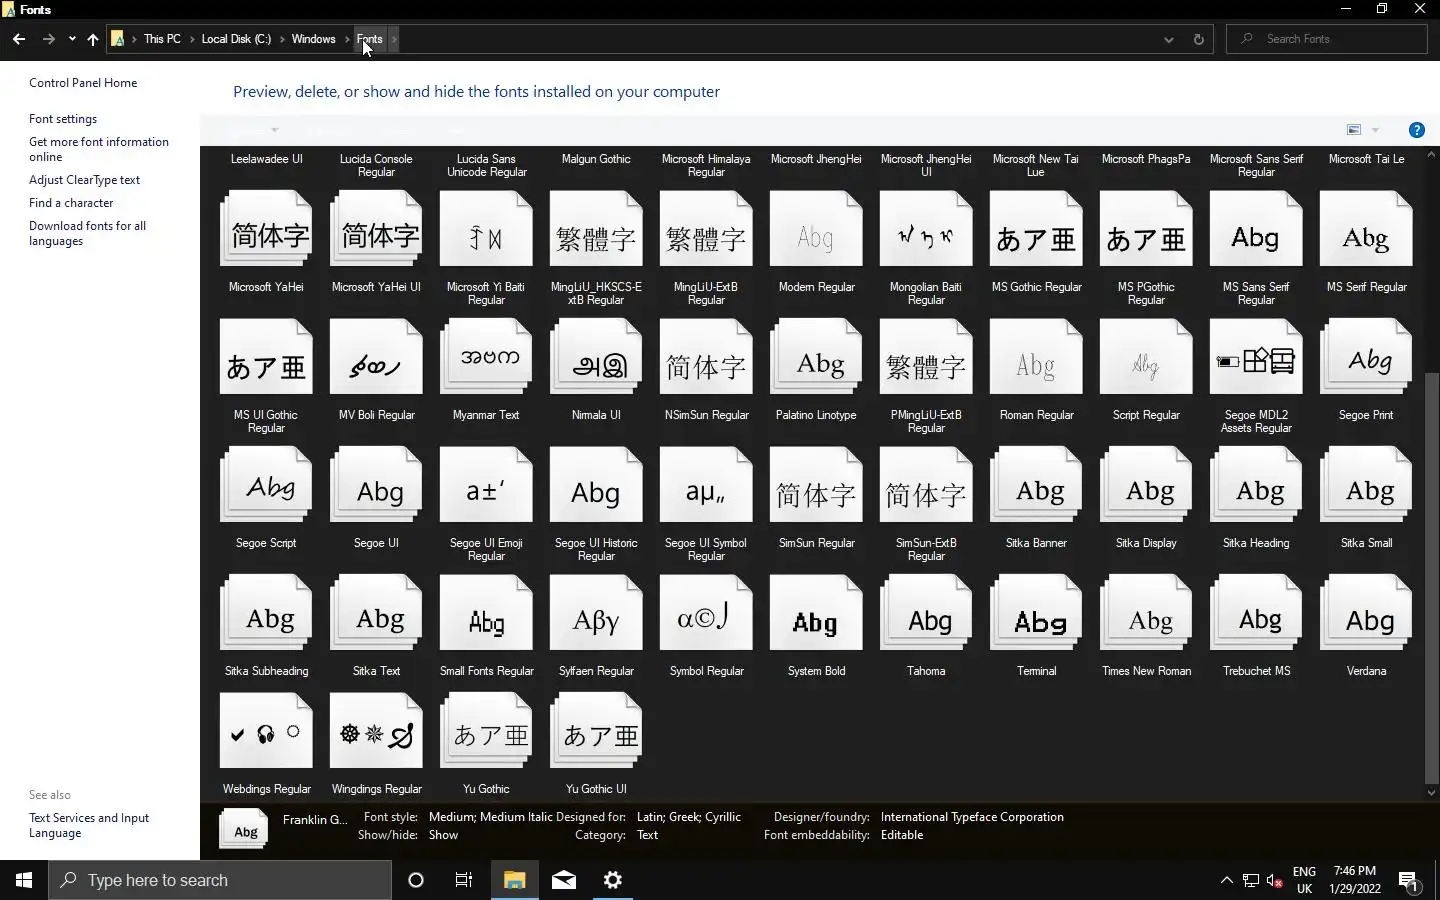Show hidden system tray icons
The height and width of the screenshot is (900, 1440).
tap(1226, 880)
